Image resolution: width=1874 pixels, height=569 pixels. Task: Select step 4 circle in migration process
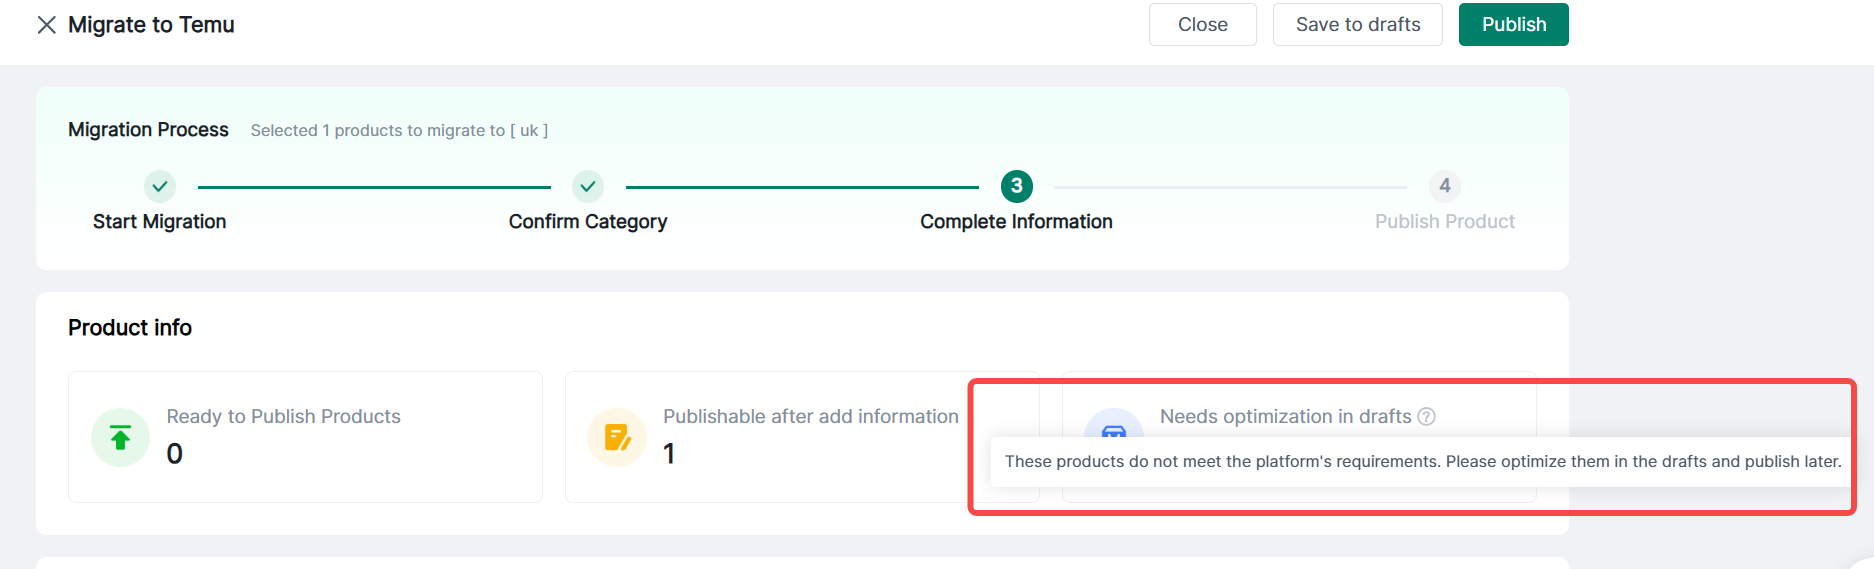point(1444,186)
